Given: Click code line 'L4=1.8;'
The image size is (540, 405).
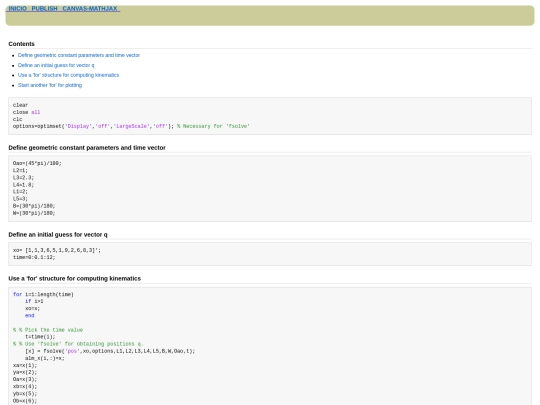Looking at the screenshot, I should (23, 185).
